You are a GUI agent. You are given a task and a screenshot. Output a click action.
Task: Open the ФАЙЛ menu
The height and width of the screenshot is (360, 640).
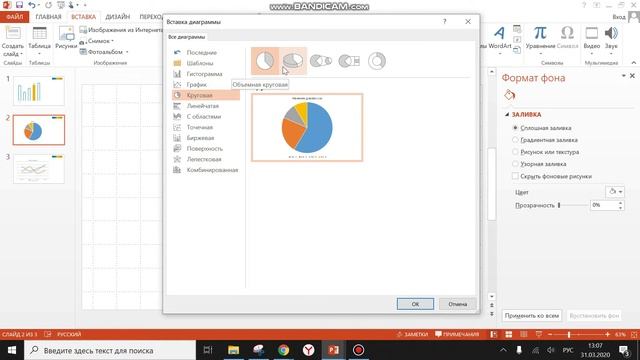point(14,17)
